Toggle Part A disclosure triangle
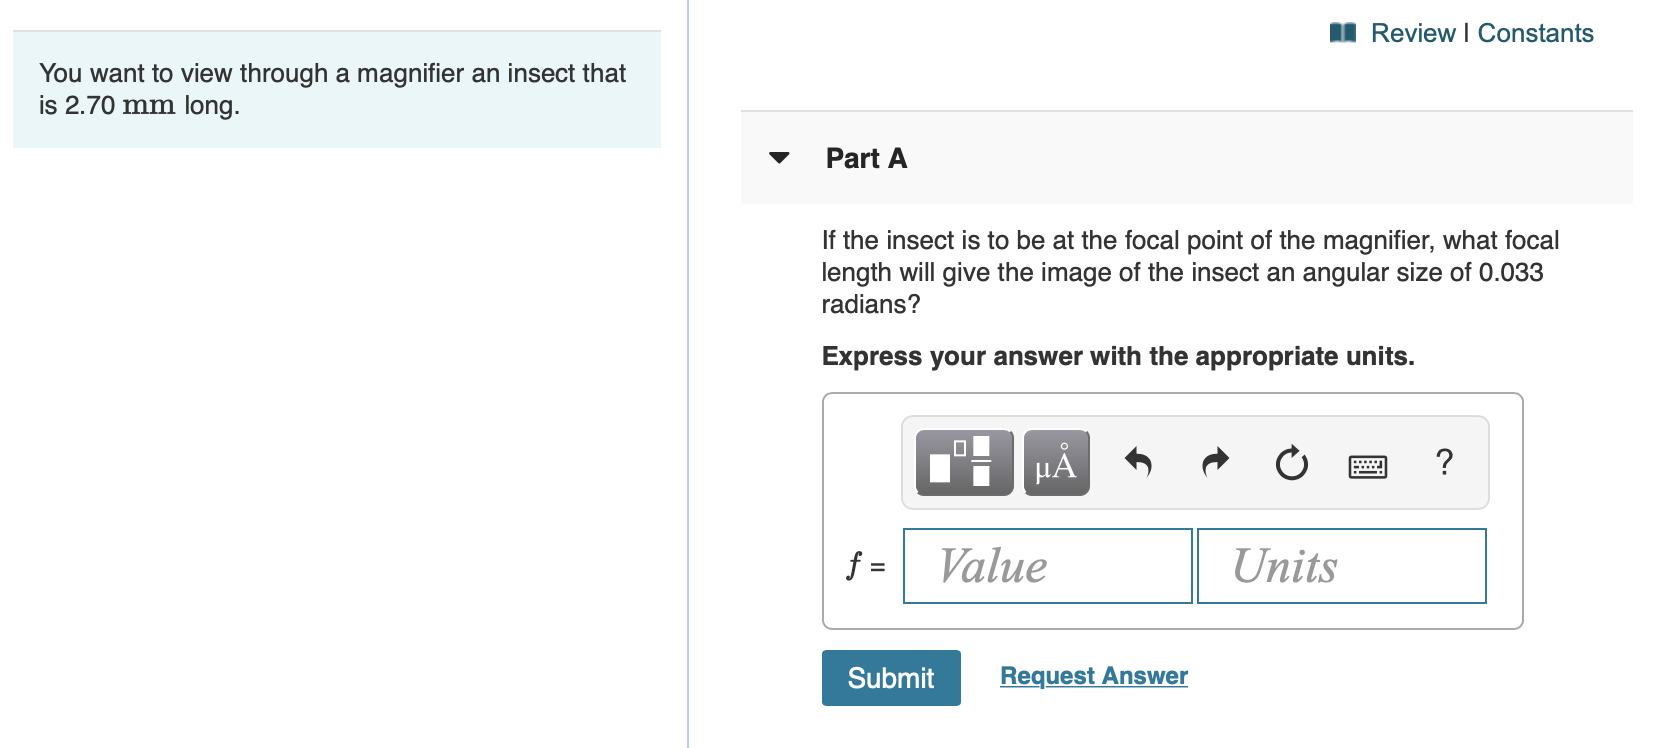The width and height of the screenshot is (1656, 748). [780, 158]
